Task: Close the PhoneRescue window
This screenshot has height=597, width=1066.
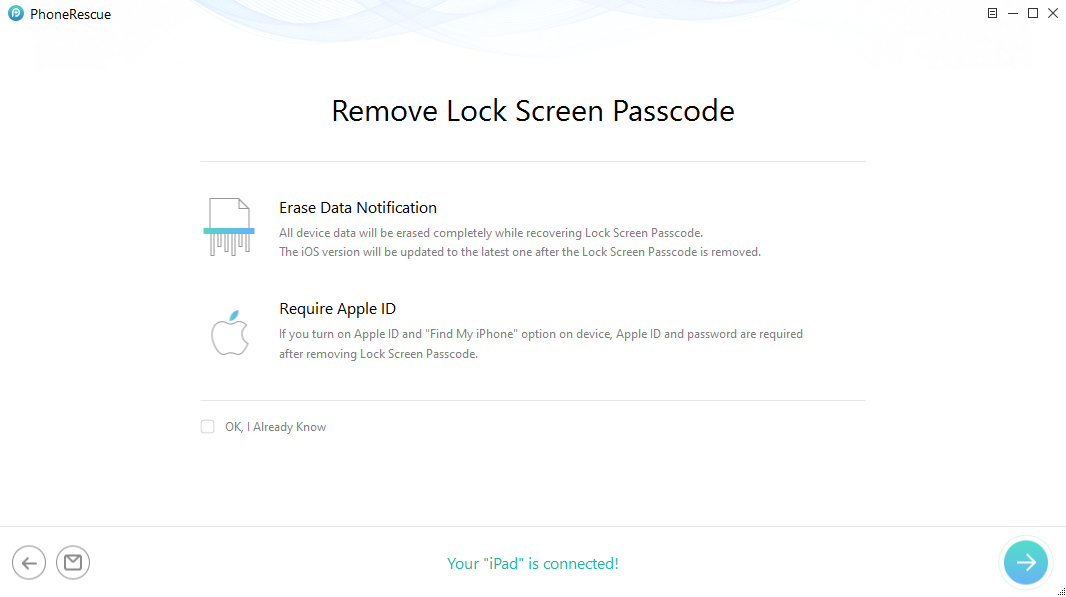Action: pyautogui.click(x=1052, y=13)
